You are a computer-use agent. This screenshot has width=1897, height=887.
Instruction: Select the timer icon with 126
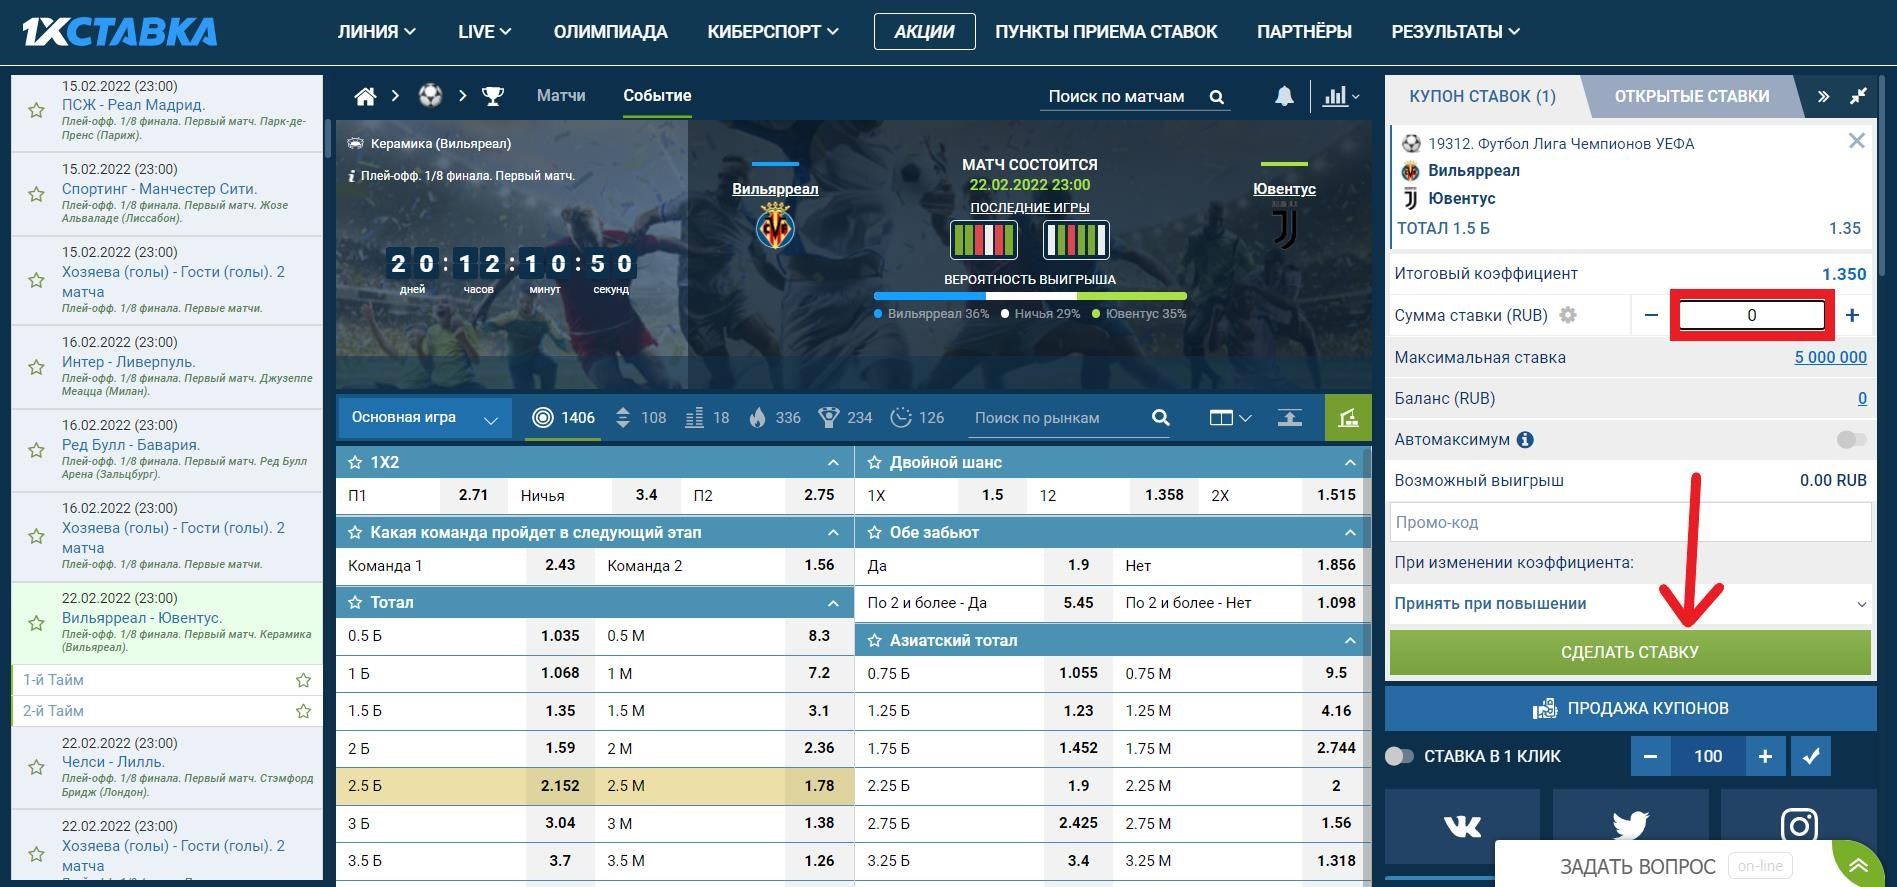(x=901, y=417)
